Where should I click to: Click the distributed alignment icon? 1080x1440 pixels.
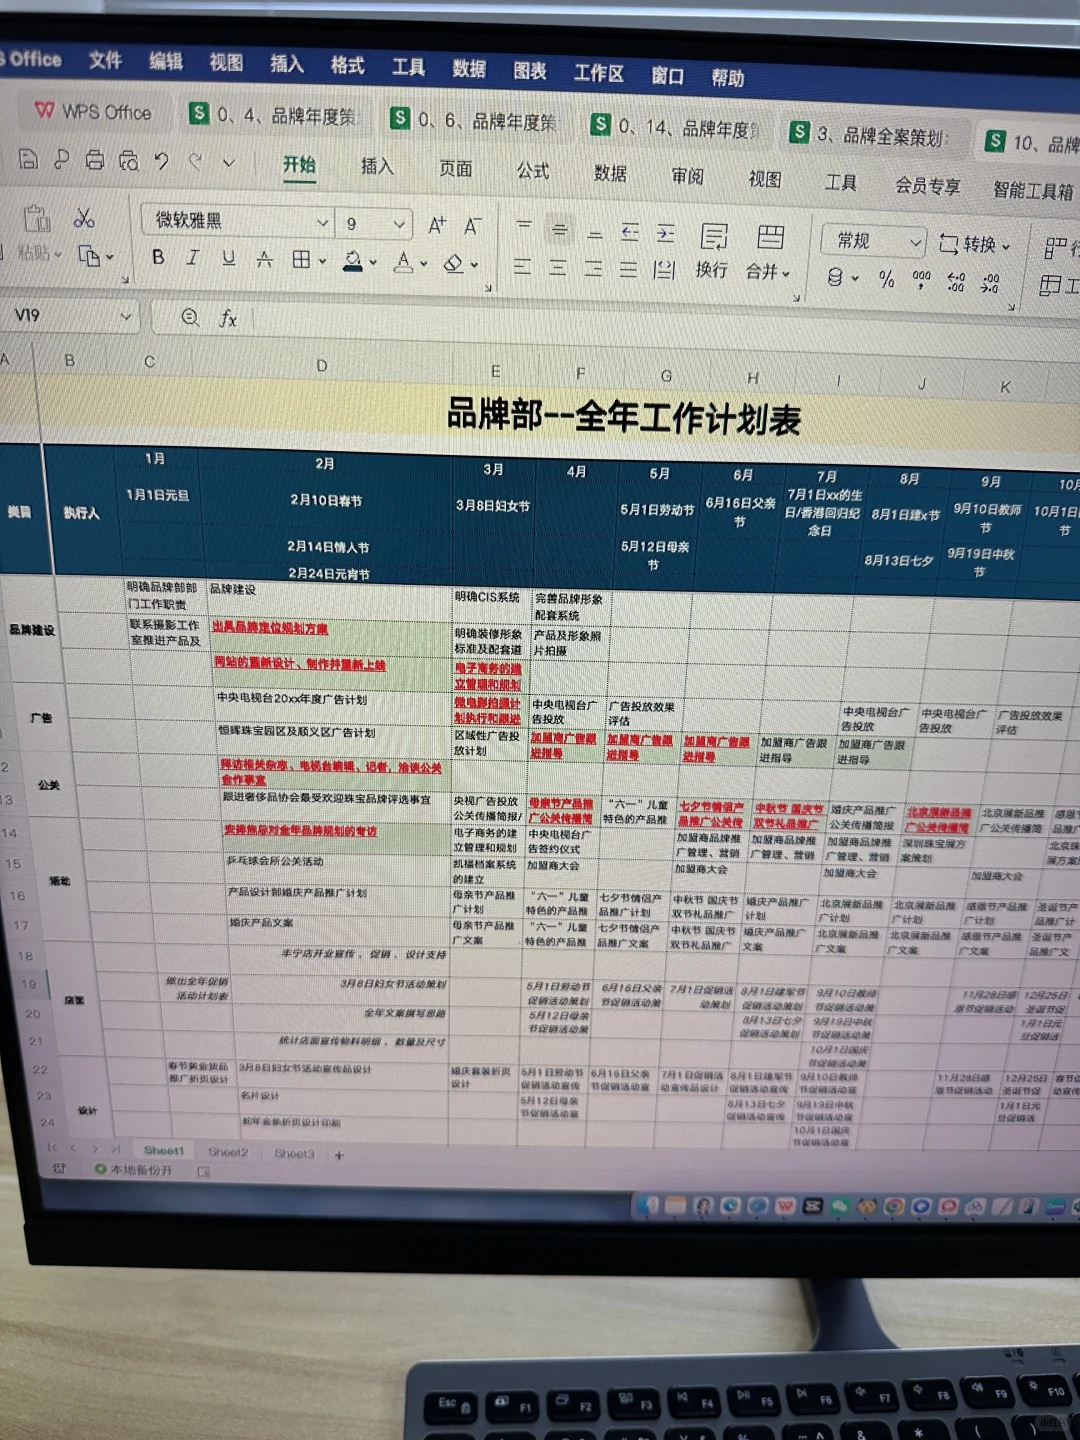664,270
